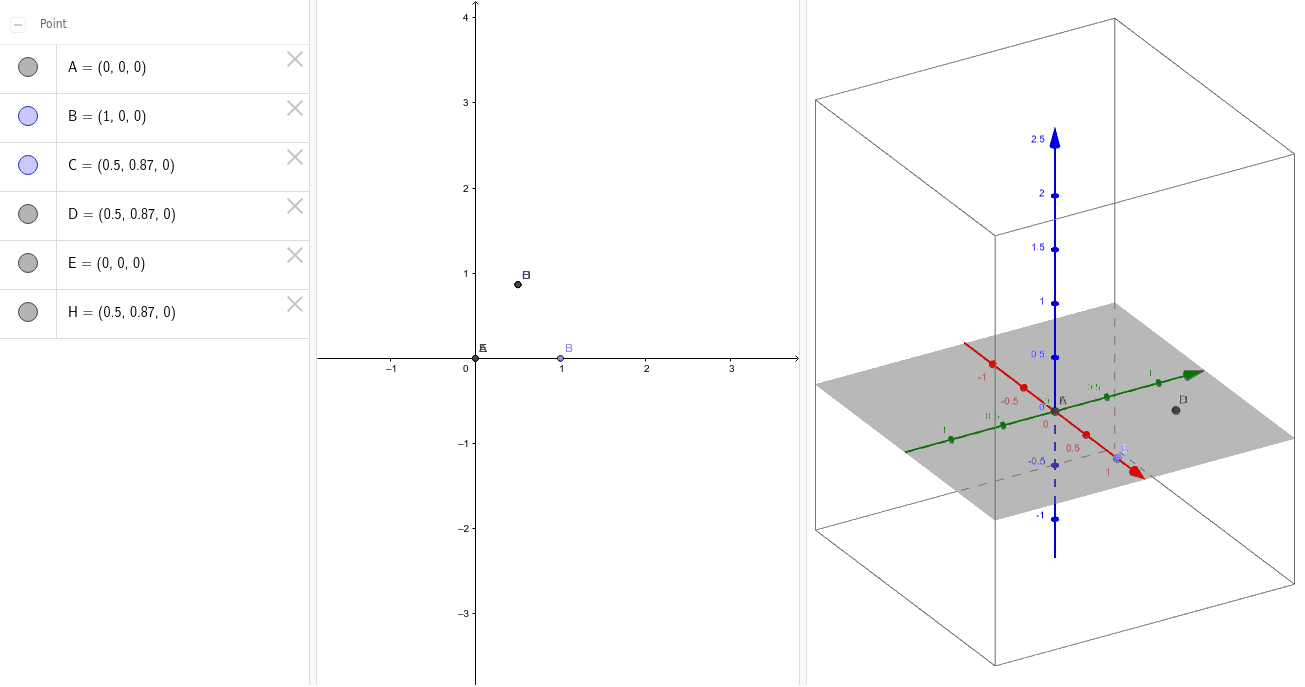Delete point E using its X icon

pos(294,255)
